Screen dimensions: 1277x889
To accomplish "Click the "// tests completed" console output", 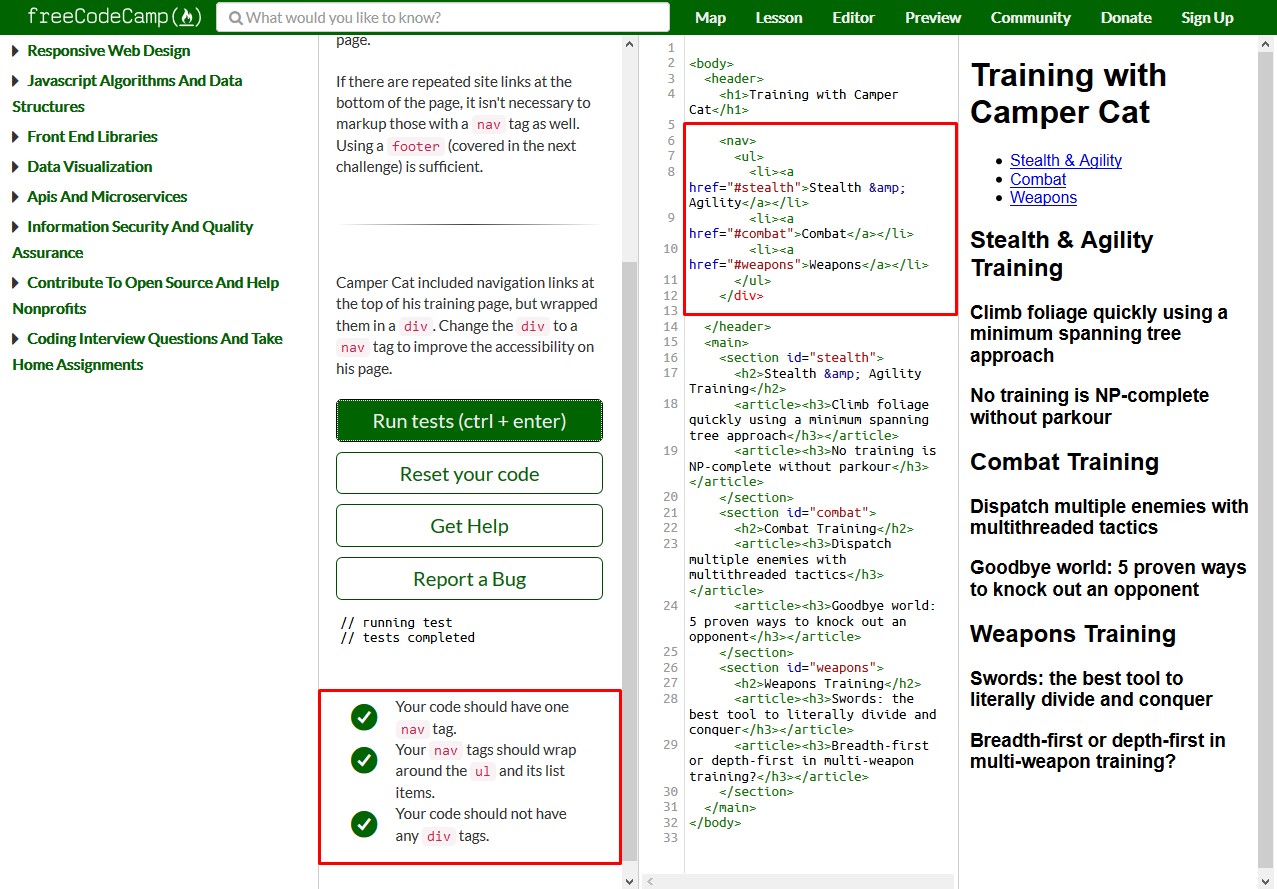I will (408, 637).
